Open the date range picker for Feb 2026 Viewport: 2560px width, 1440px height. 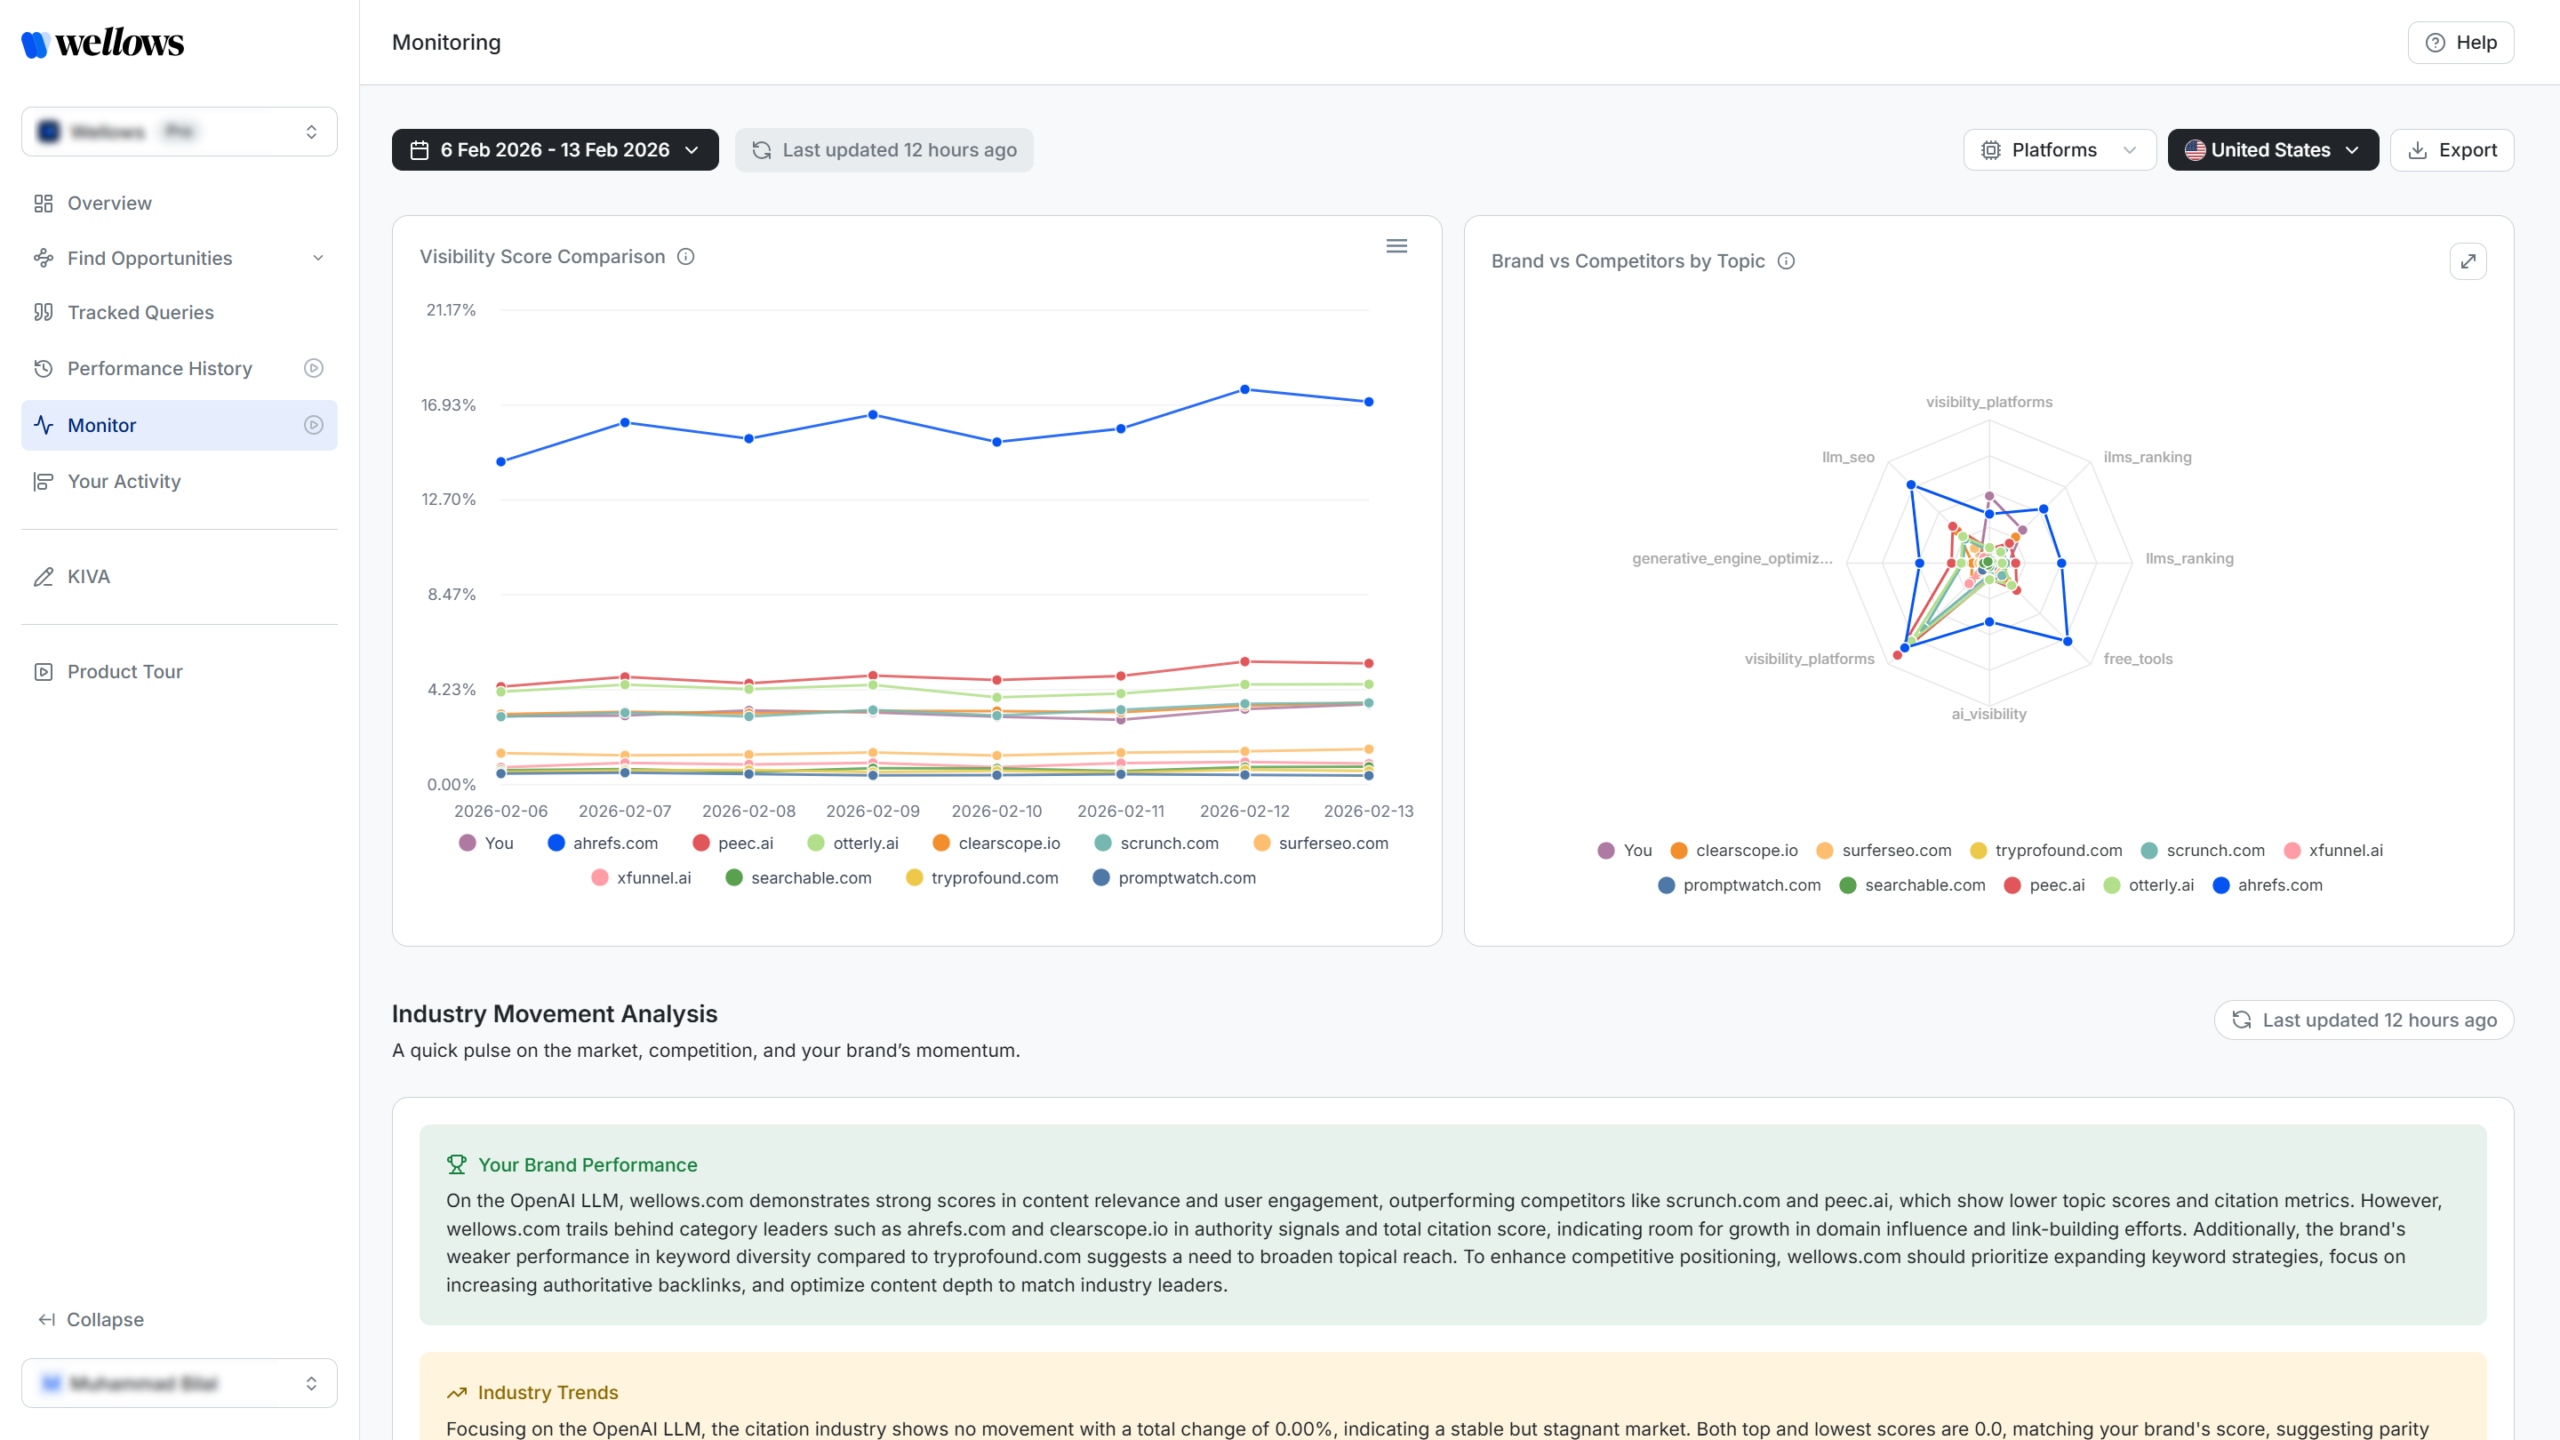click(555, 149)
